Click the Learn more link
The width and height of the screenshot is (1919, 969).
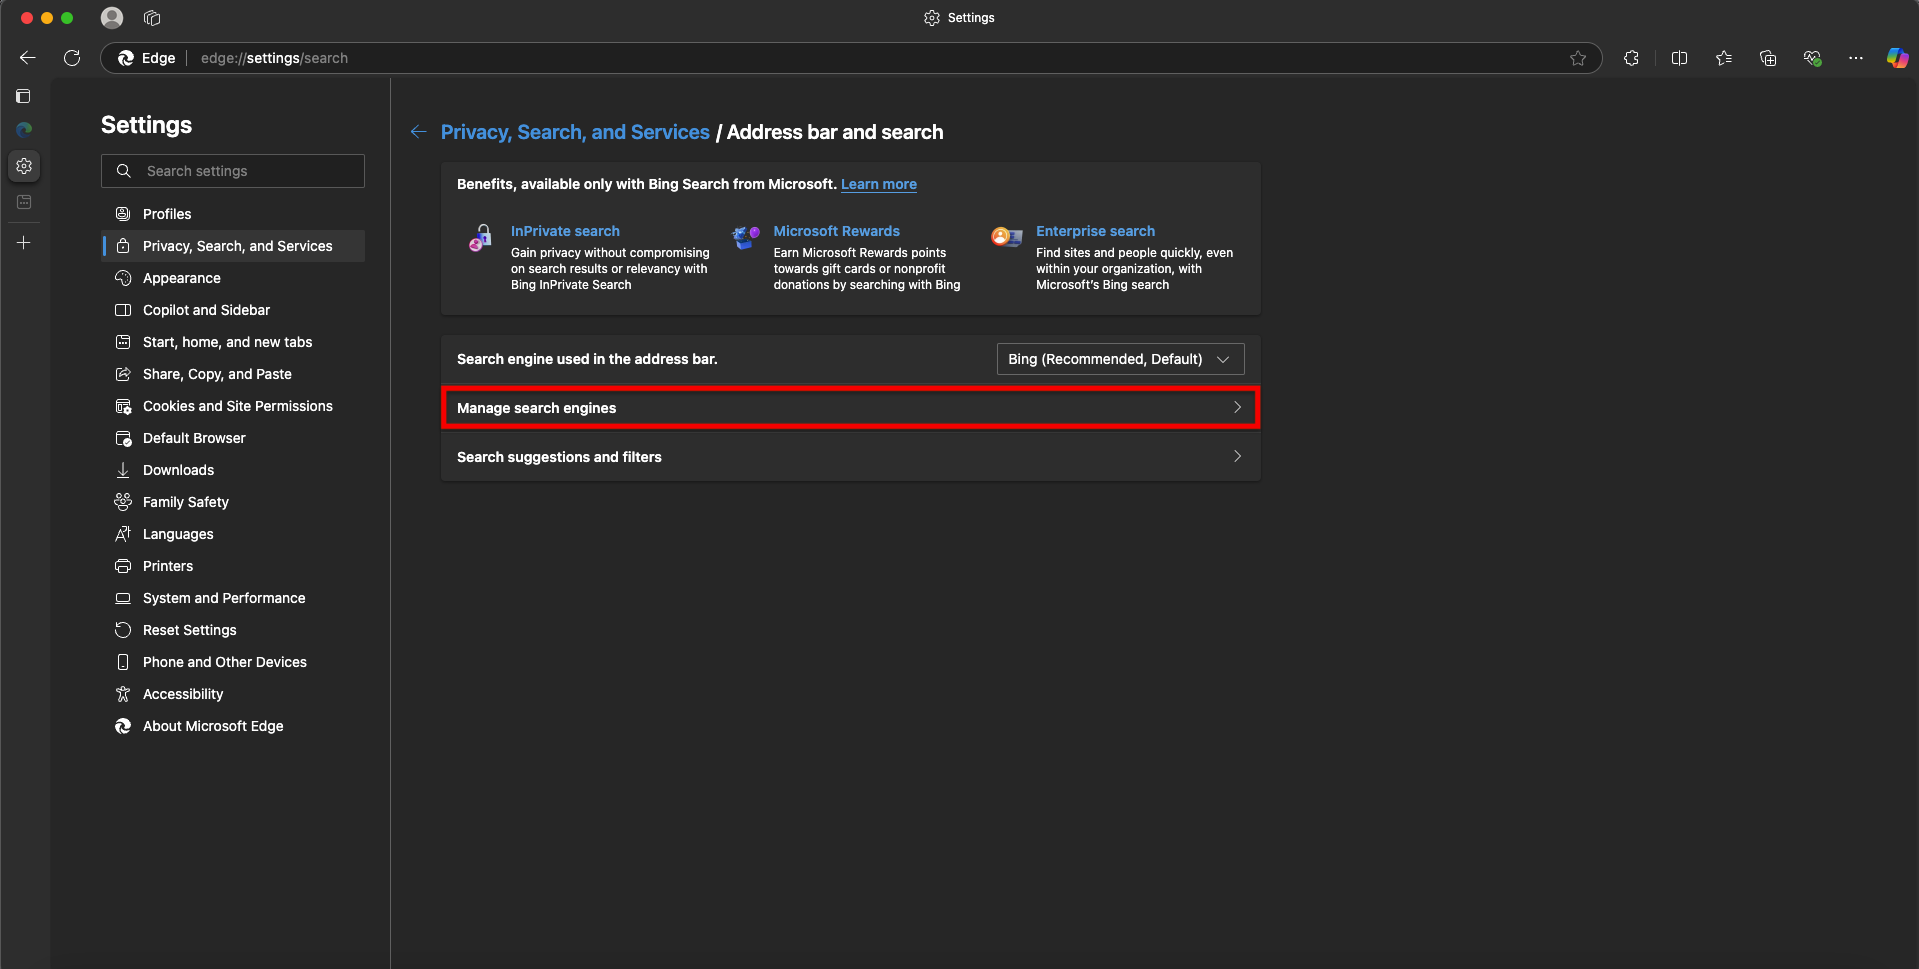(x=879, y=184)
